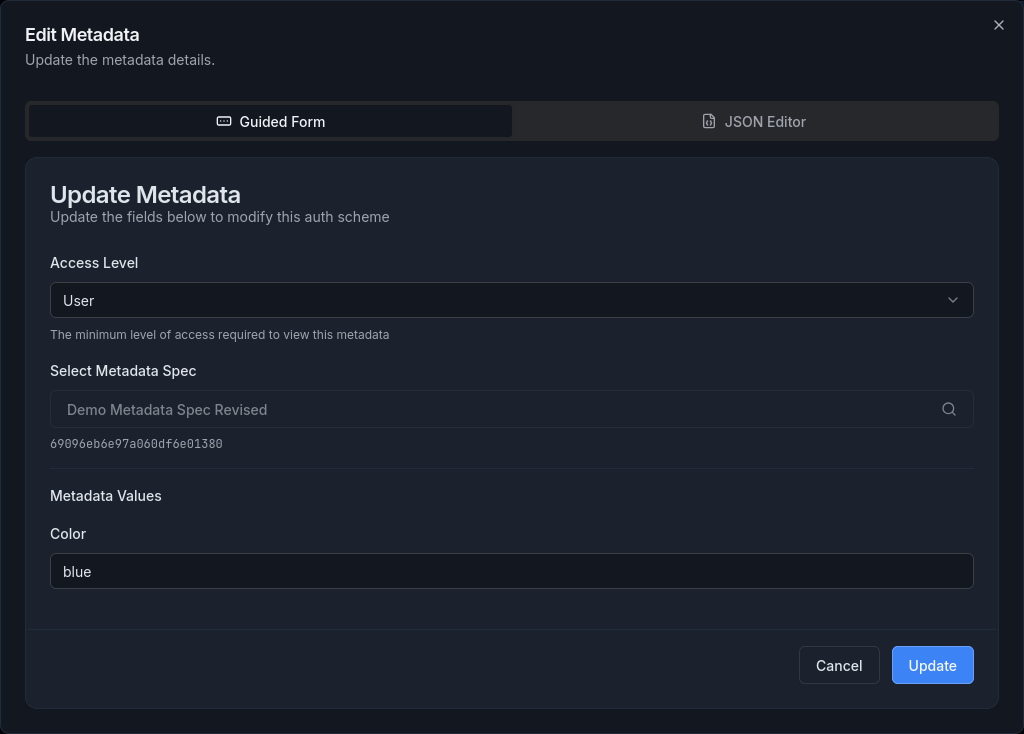Expand the Access Level chevron arrow

(952, 300)
